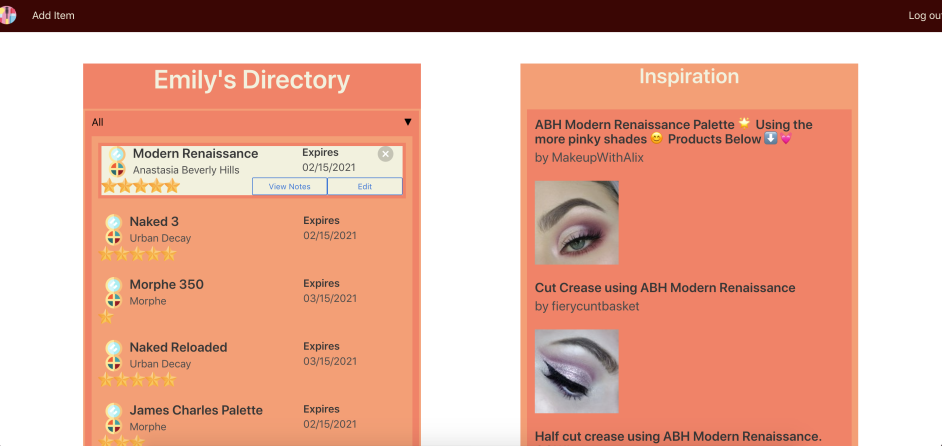Click the four-color palette icon in Naked 3 row
This screenshot has height=446, width=942.
(114, 237)
